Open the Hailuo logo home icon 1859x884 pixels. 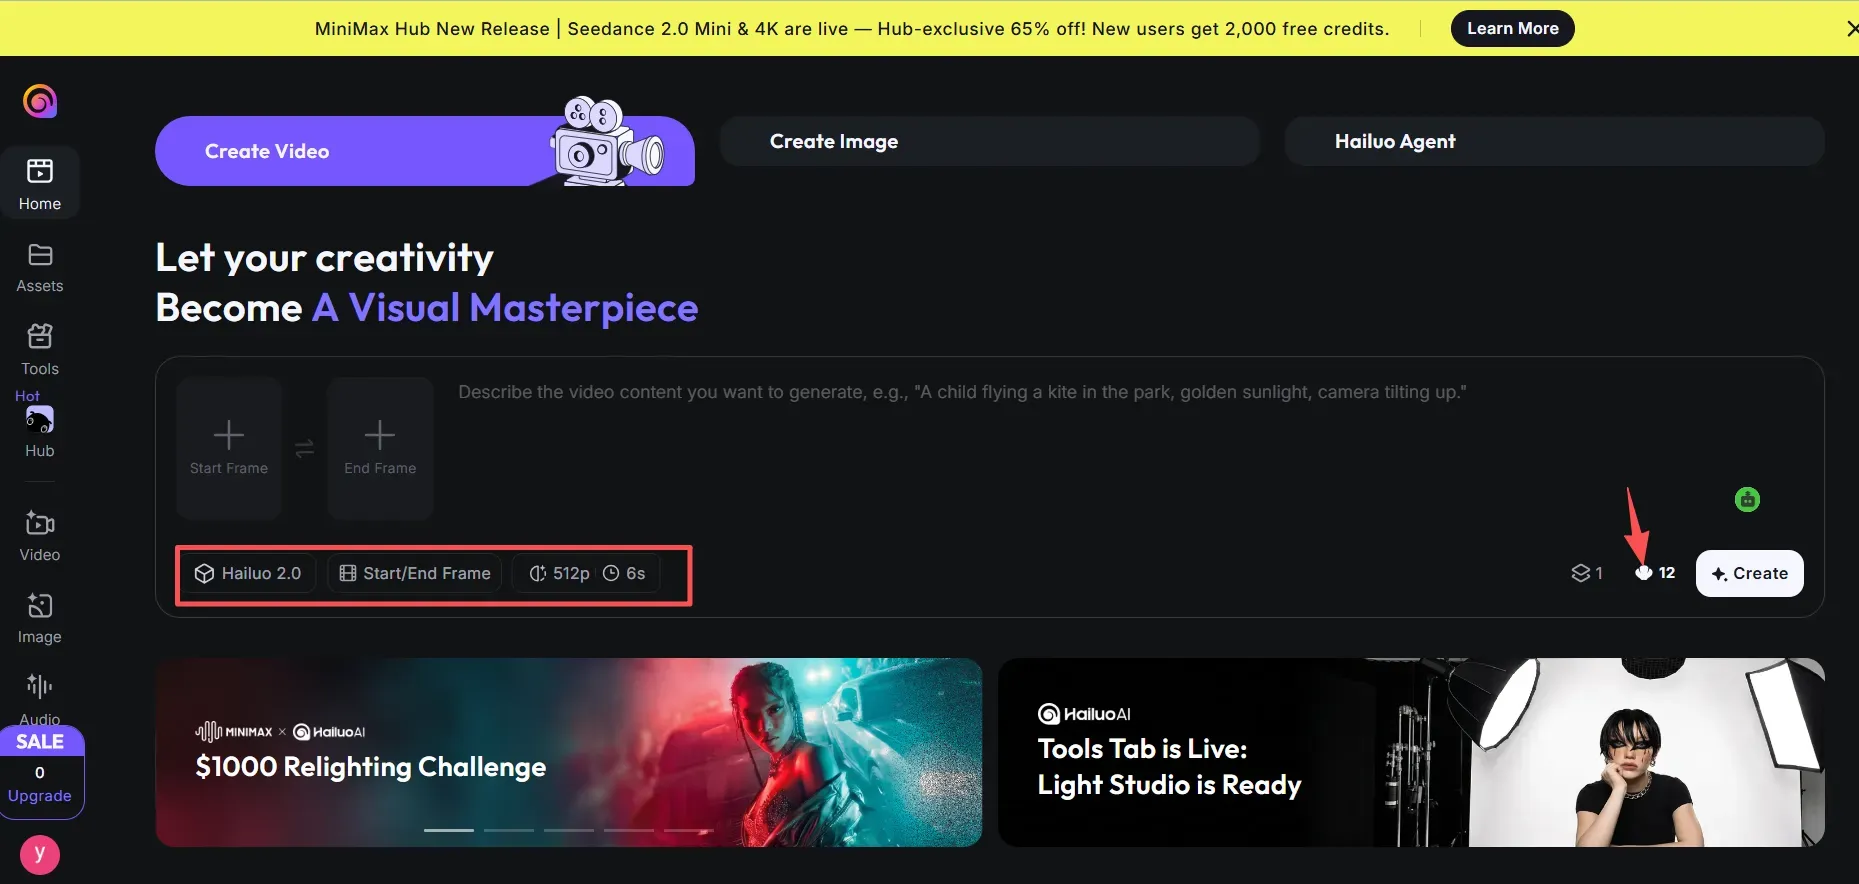tap(40, 101)
